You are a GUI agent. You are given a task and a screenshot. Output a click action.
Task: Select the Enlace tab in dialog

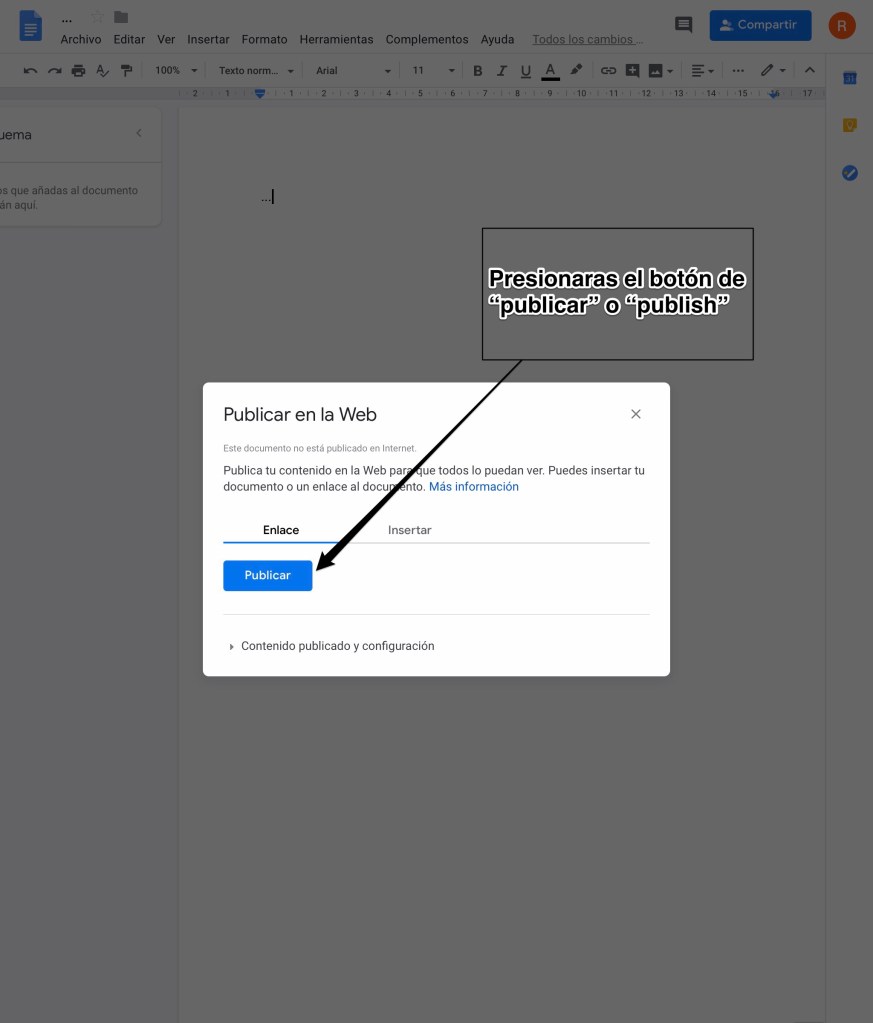pyautogui.click(x=281, y=530)
